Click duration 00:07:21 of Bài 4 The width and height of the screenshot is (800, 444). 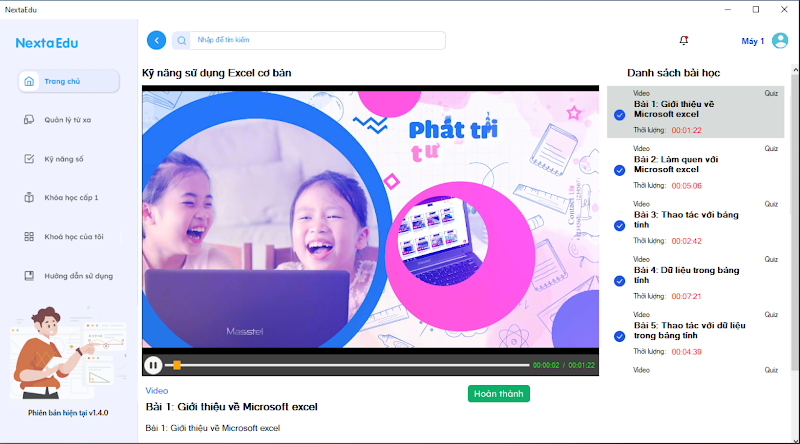686,296
